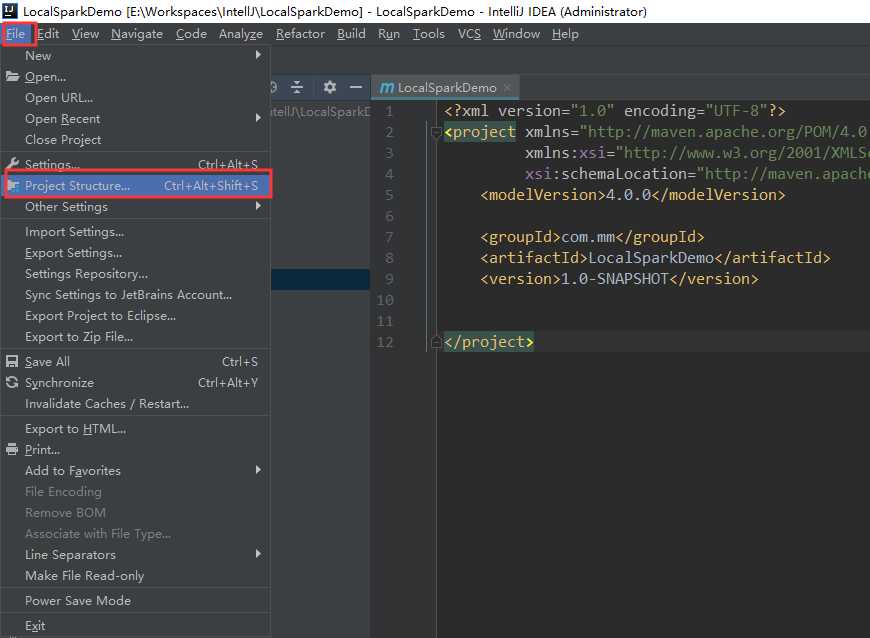
Task: Click the Maven 'm' icon on the editor tab
Action: pyautogui.click(x=387, y=88)
